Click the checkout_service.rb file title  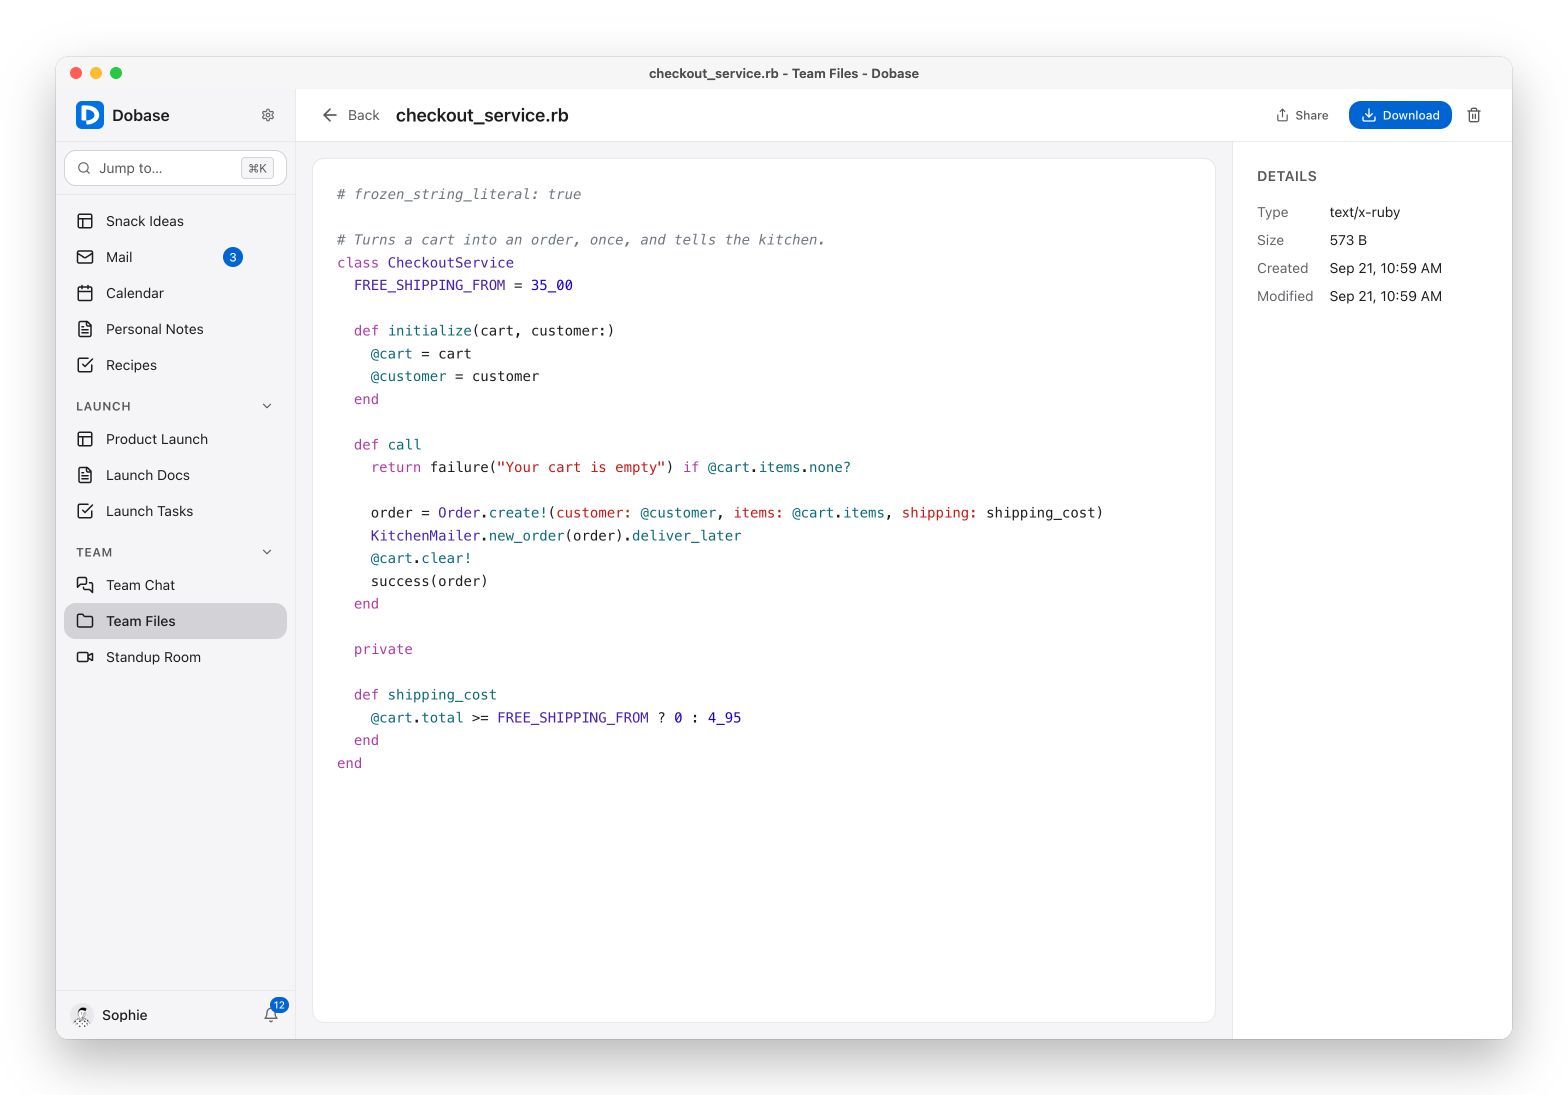click(x=482, y=115)
